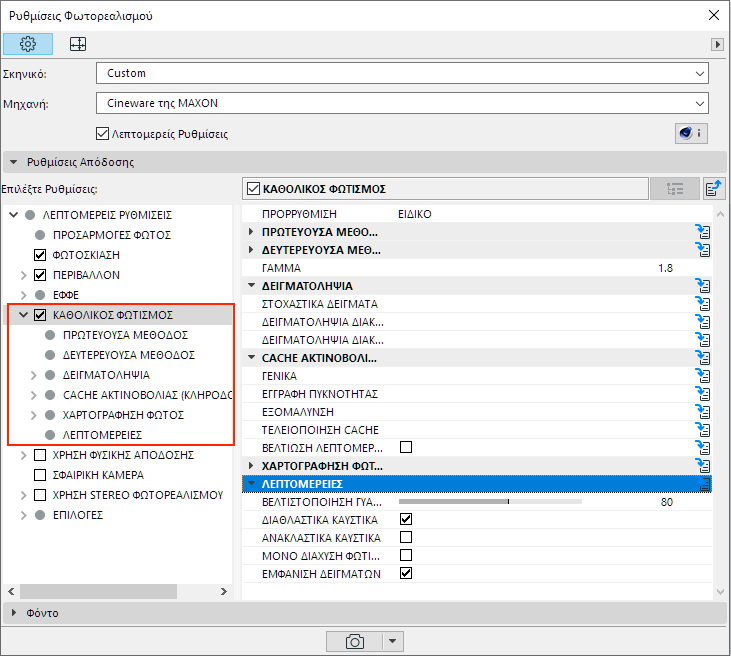
Task: Click details icon on ΤΕΛΕΙΟΠΟΙΗΣΗ CACHE row
Action: (x=703, y=430)
